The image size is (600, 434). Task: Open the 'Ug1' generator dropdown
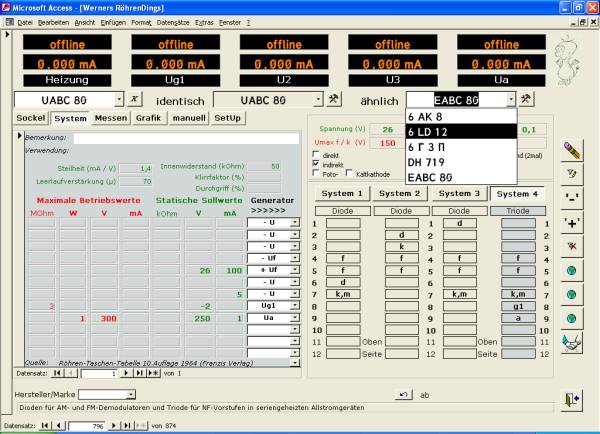[295, 305]
